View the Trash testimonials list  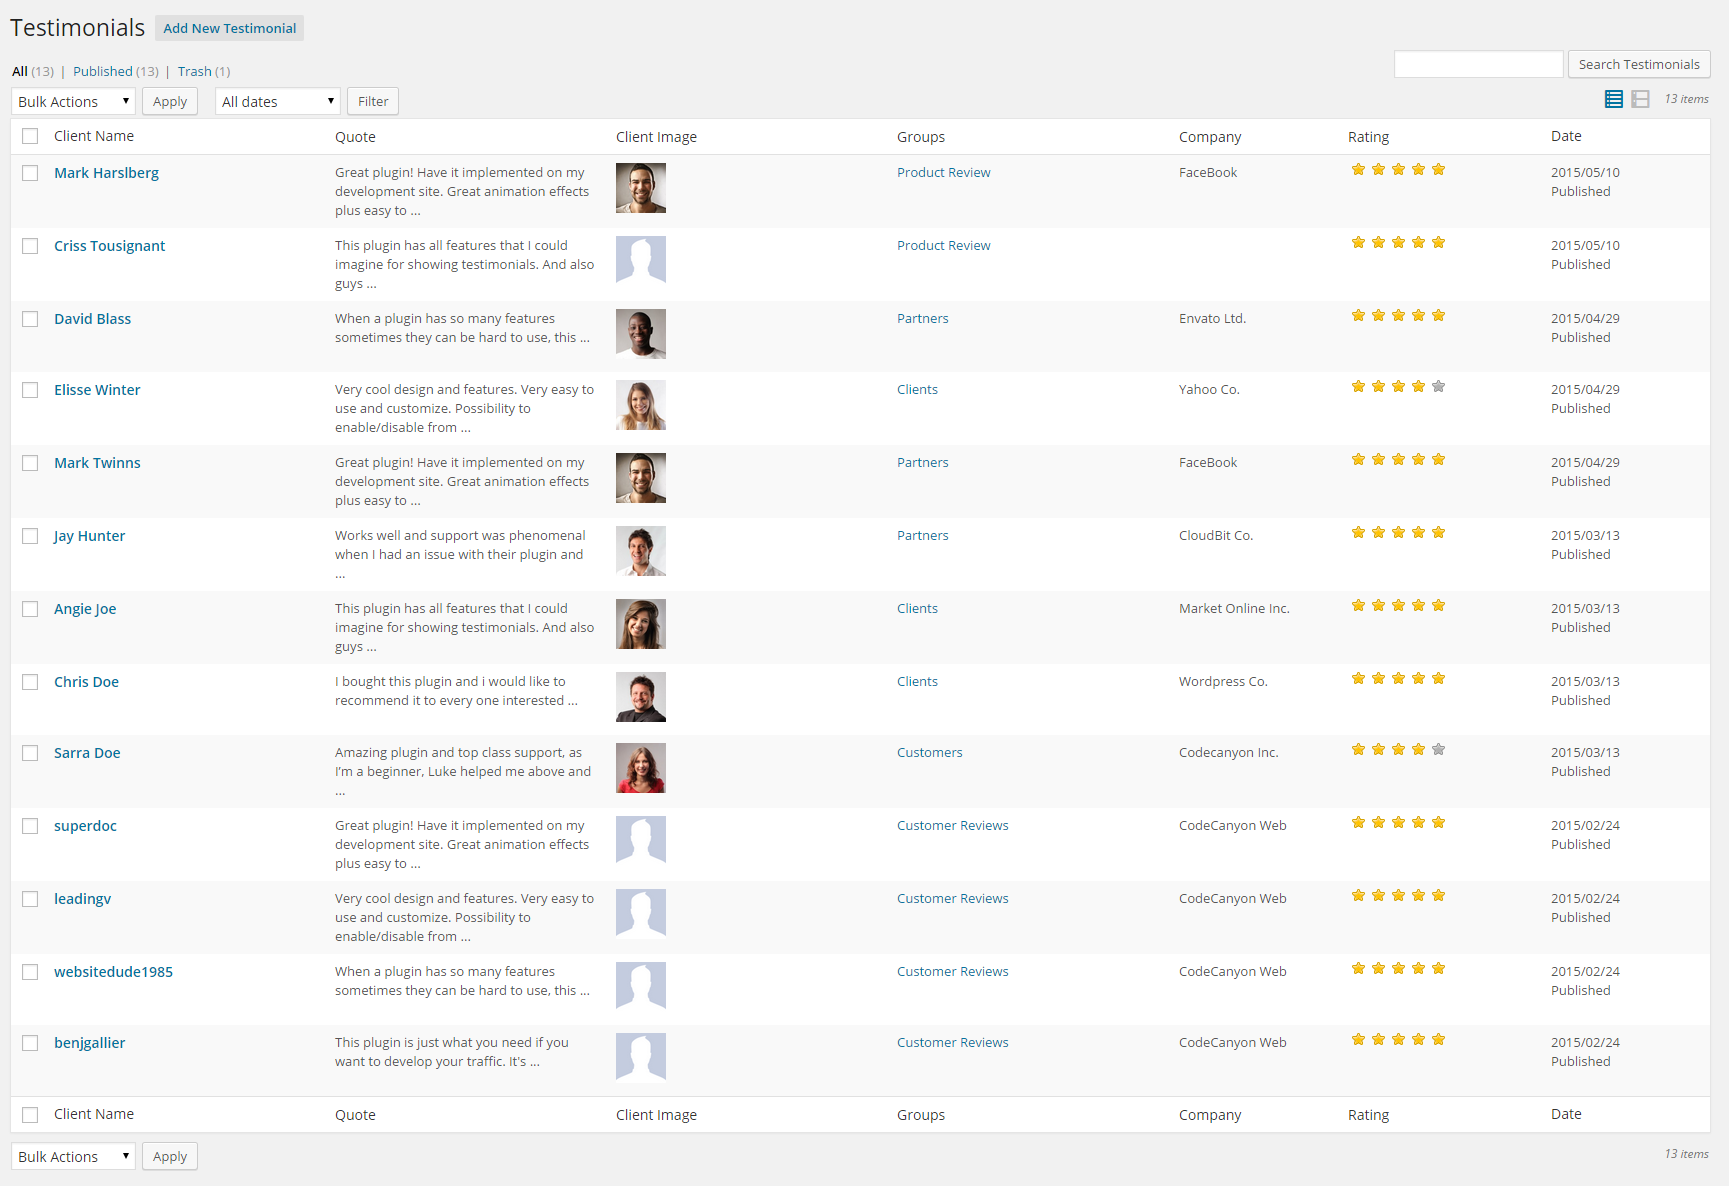[194, 71]
